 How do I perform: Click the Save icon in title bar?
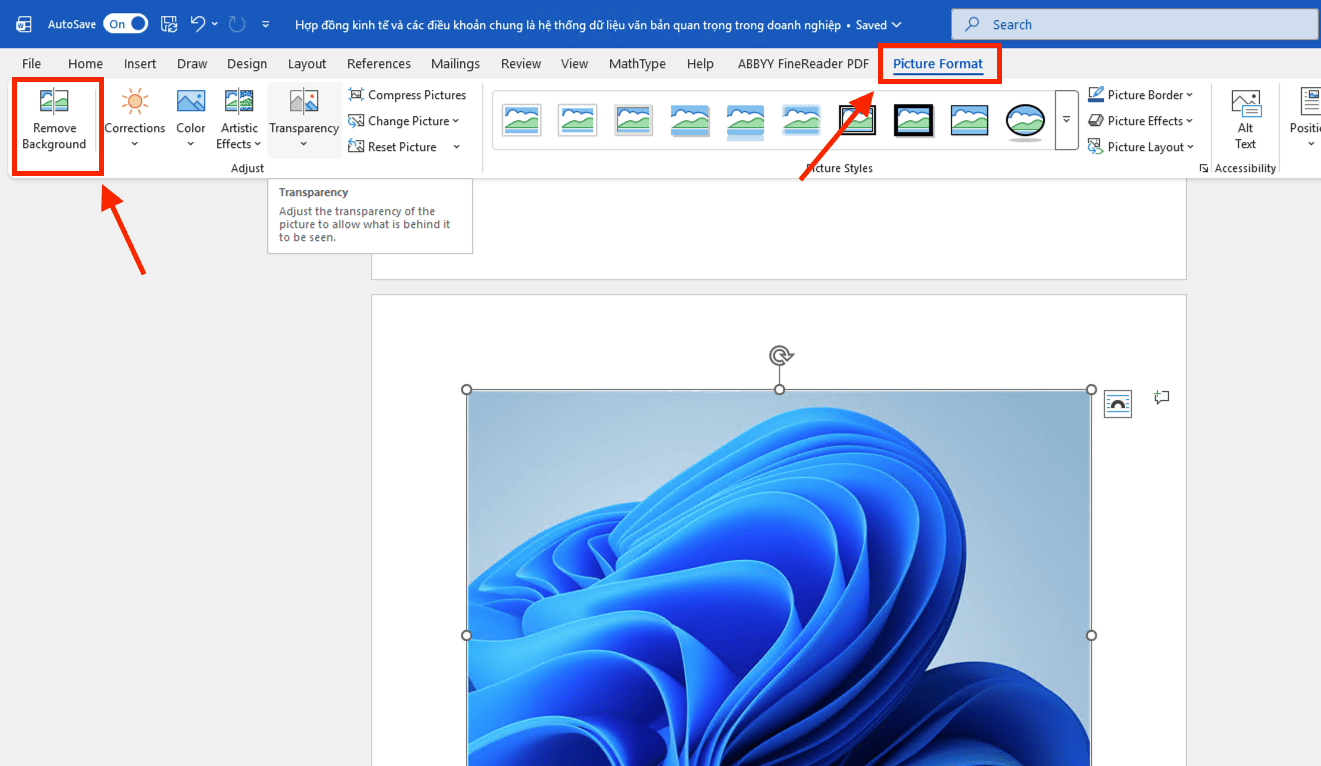point(169,24)
